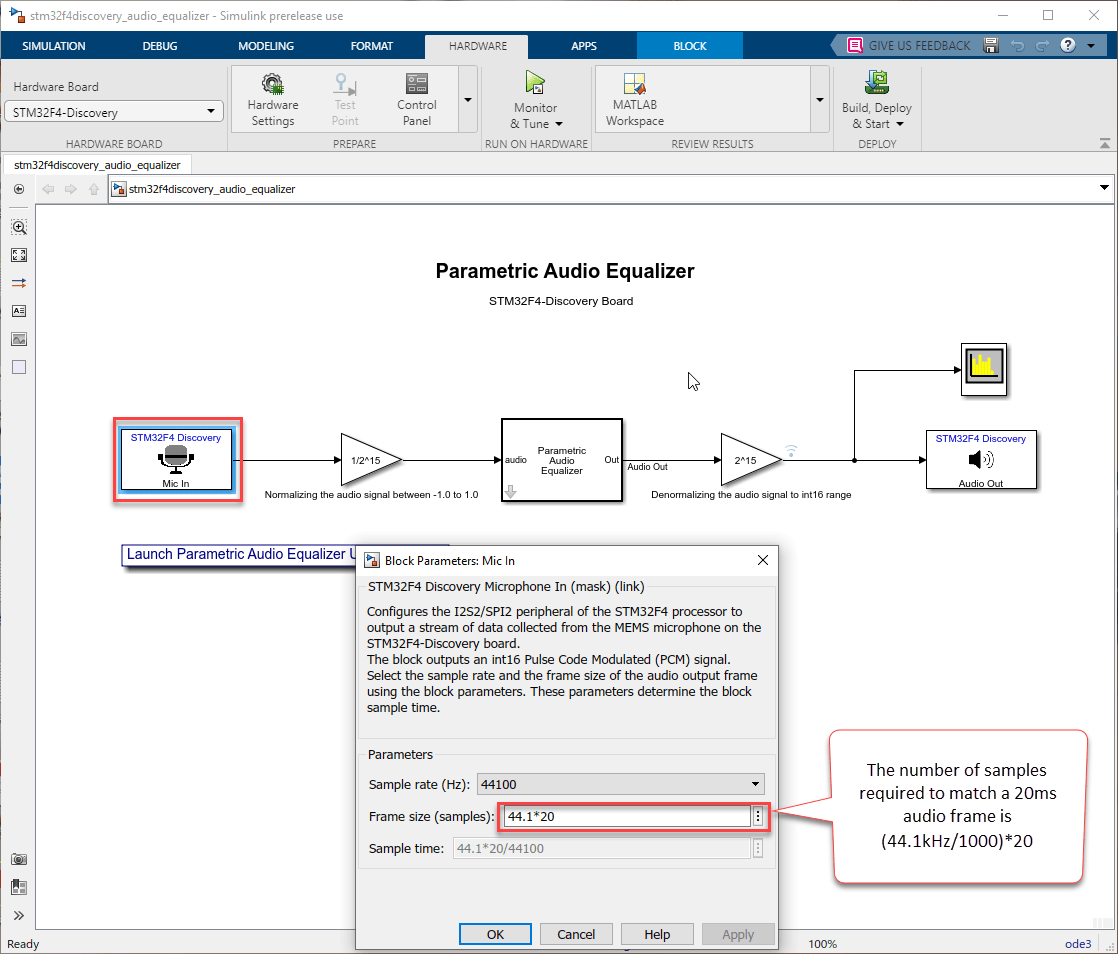This screenshot has width=1118, height=954.
Task: Open the Help question mark icon
Action: tap(1067, 46)
